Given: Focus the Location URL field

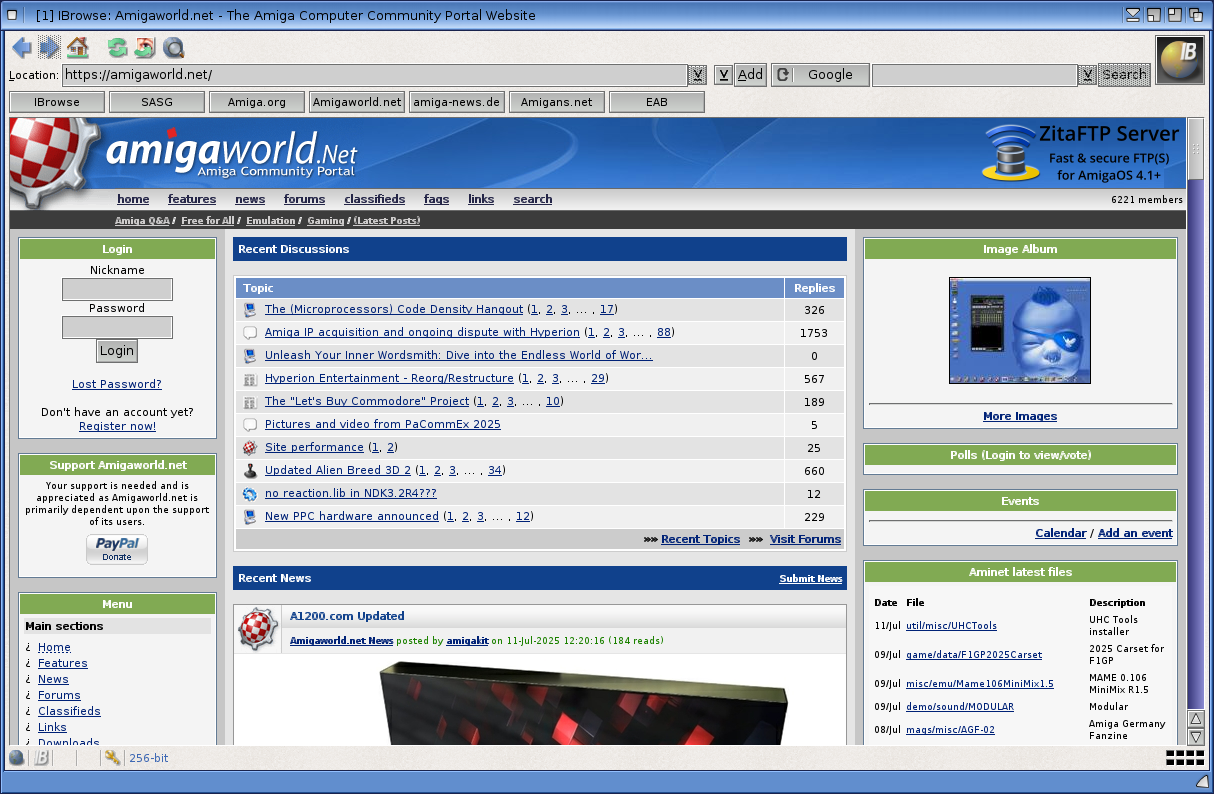Looking at the screenshot, I should click(x=375, y=75).
